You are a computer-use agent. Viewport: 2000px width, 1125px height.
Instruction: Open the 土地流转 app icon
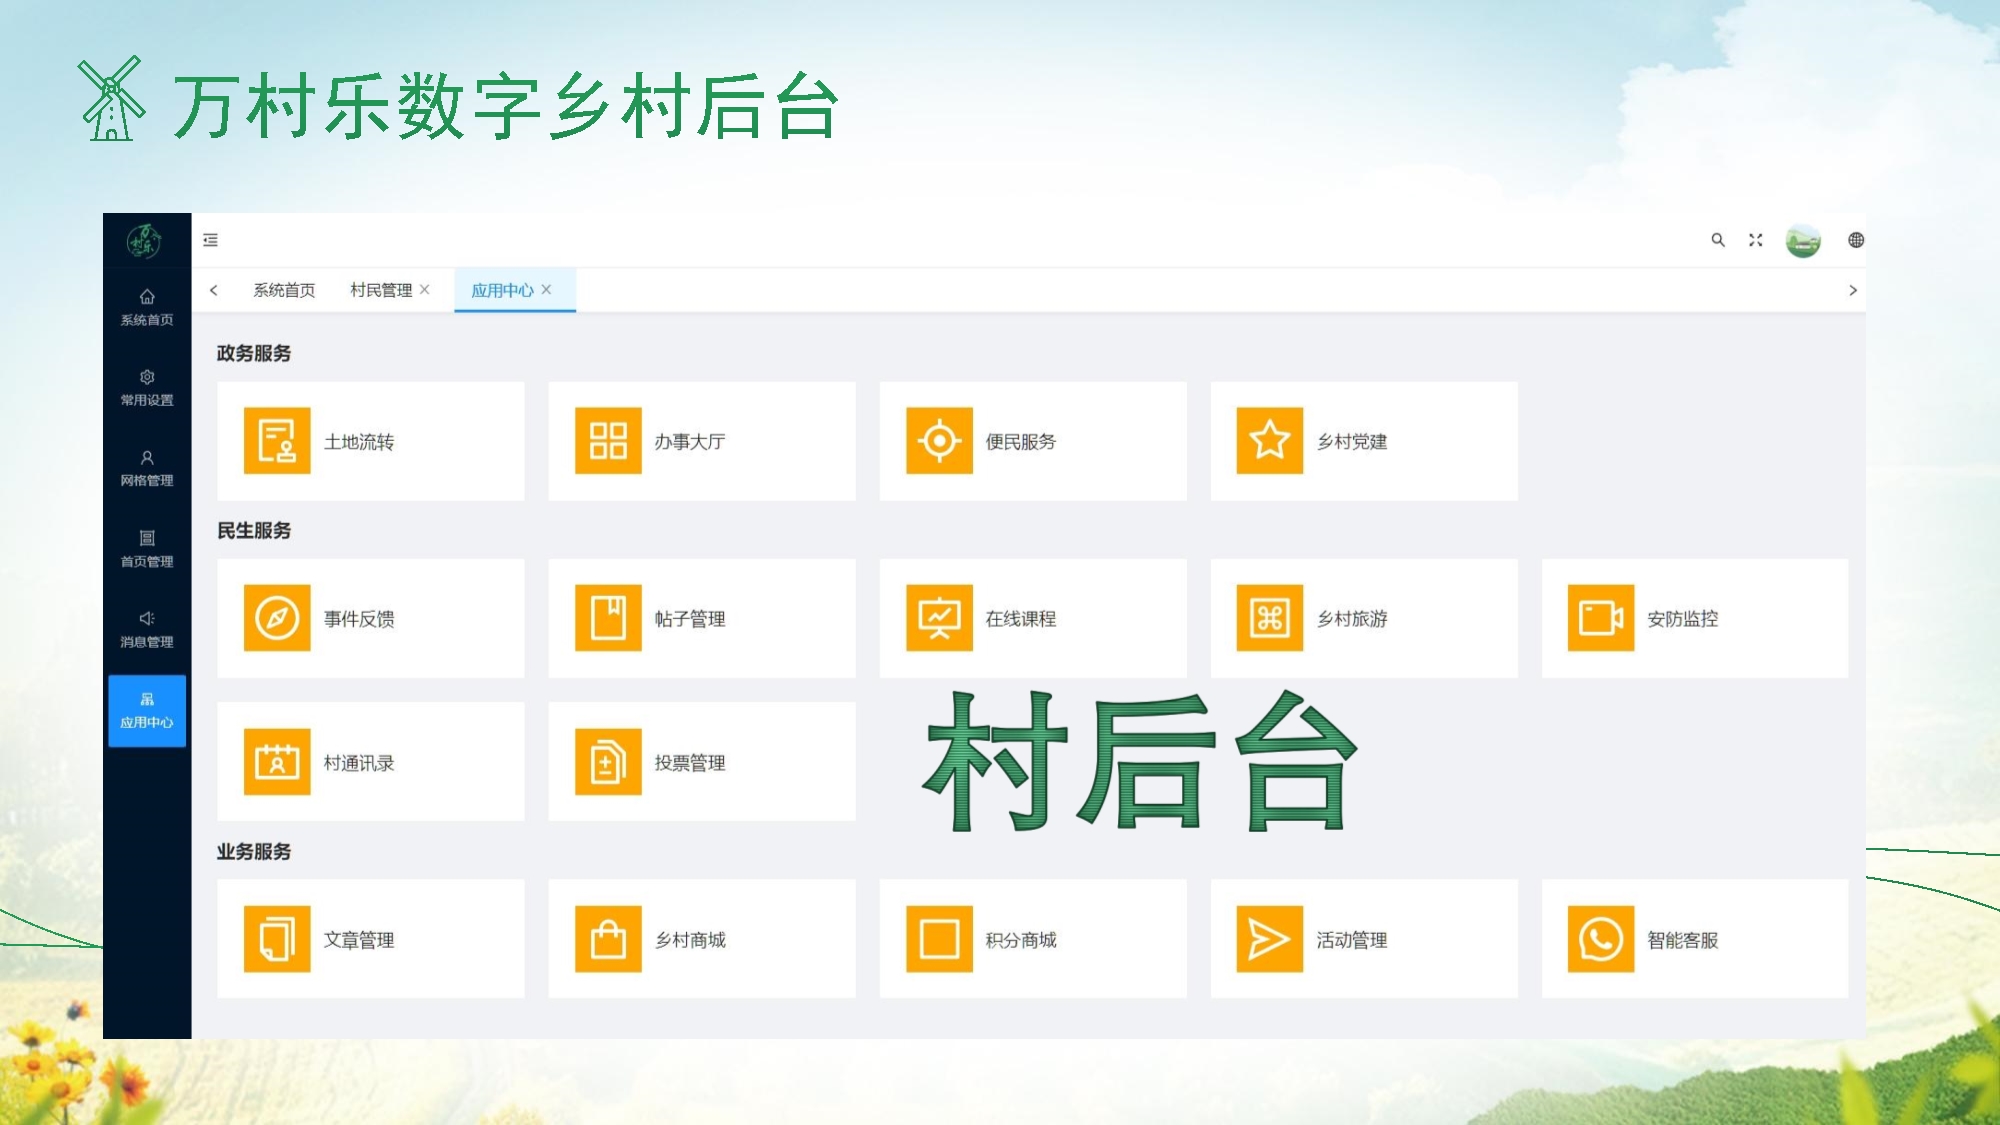pos(277,440)
